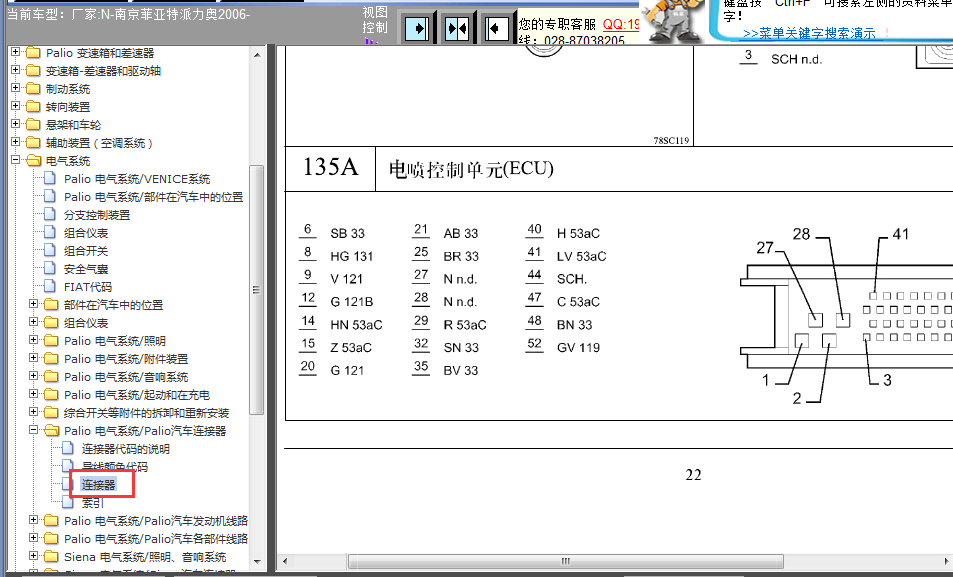Click the QQ customer service link
Image resolution: width=953 pixels, height=577 pixels.
coord(621,24)
